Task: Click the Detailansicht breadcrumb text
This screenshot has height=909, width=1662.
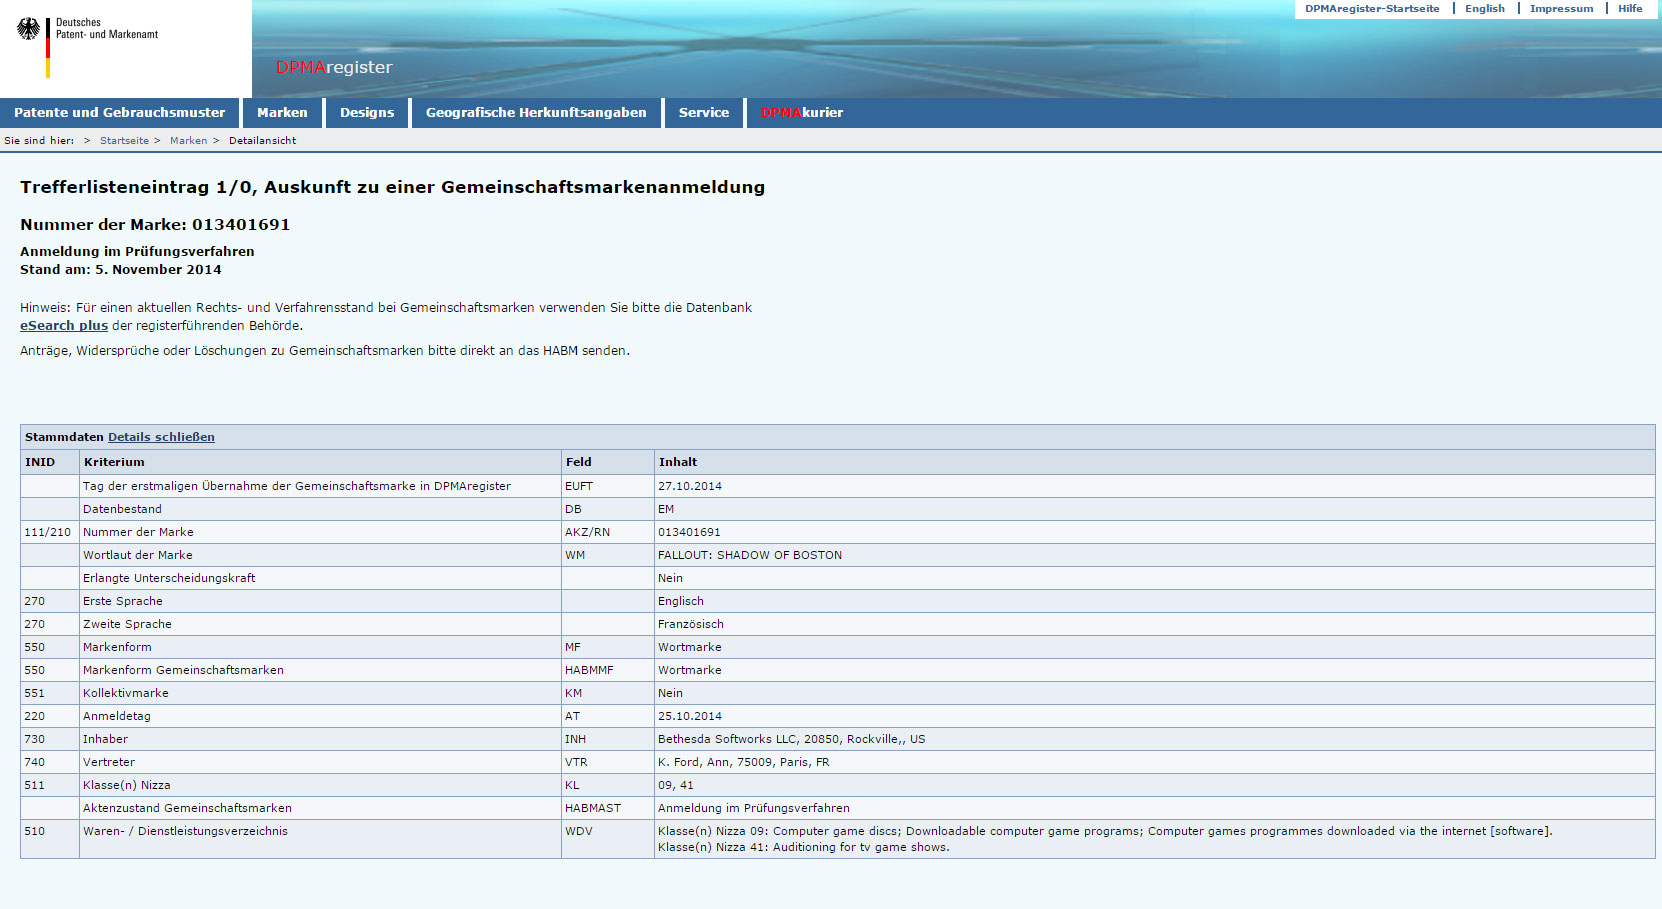Action: (262, 141)
